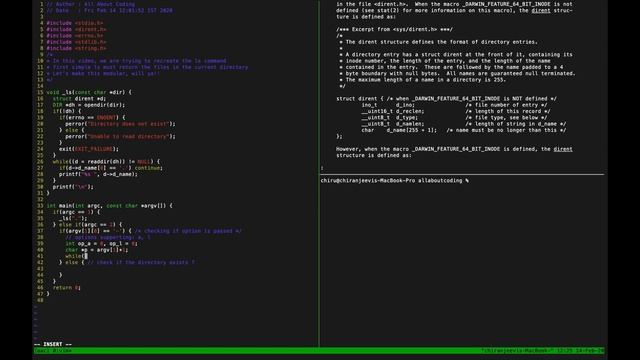
Task: Click the Date comment on line 2
Action: click(x=109, y=11)
